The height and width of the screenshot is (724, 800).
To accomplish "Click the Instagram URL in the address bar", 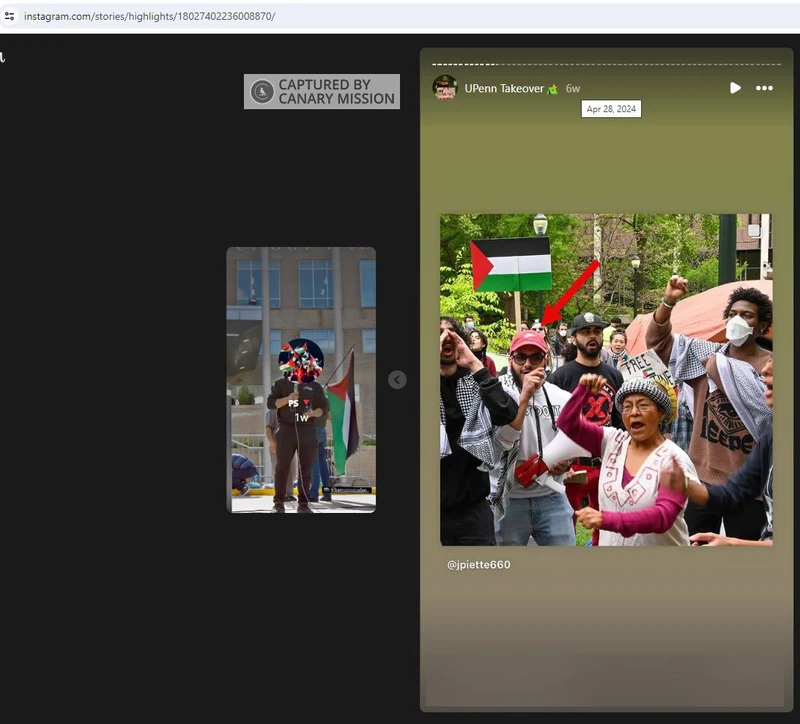I will coord(150,16).
